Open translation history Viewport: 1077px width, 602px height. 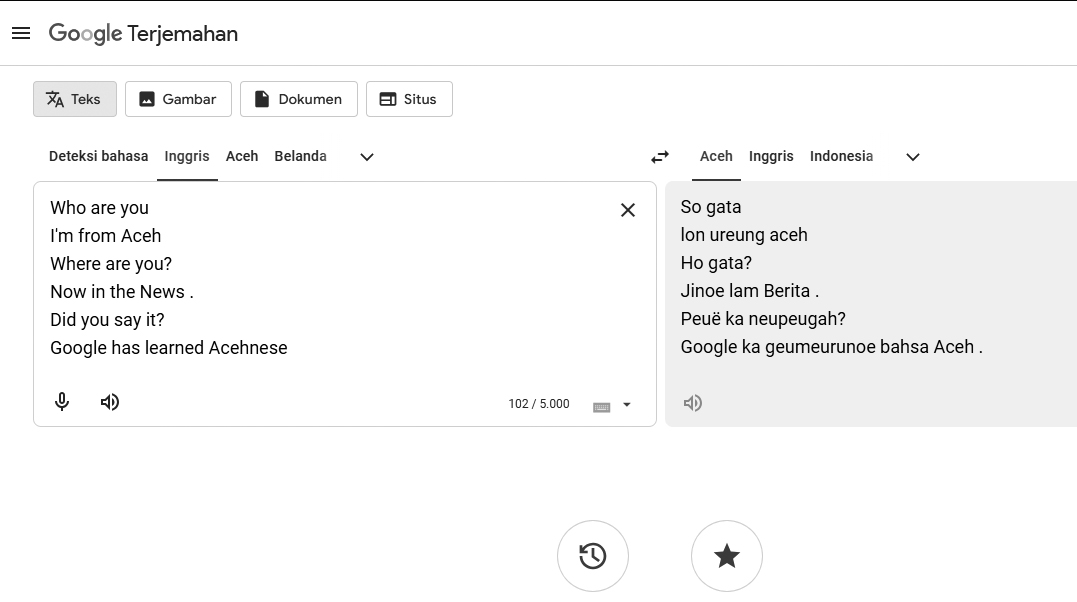coord(593,556)
